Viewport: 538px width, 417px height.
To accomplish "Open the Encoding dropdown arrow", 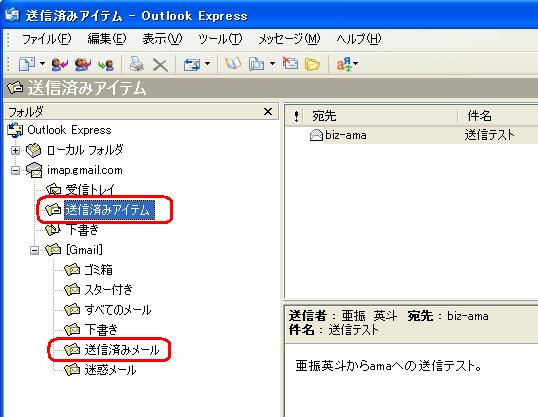I will (355, 63).
